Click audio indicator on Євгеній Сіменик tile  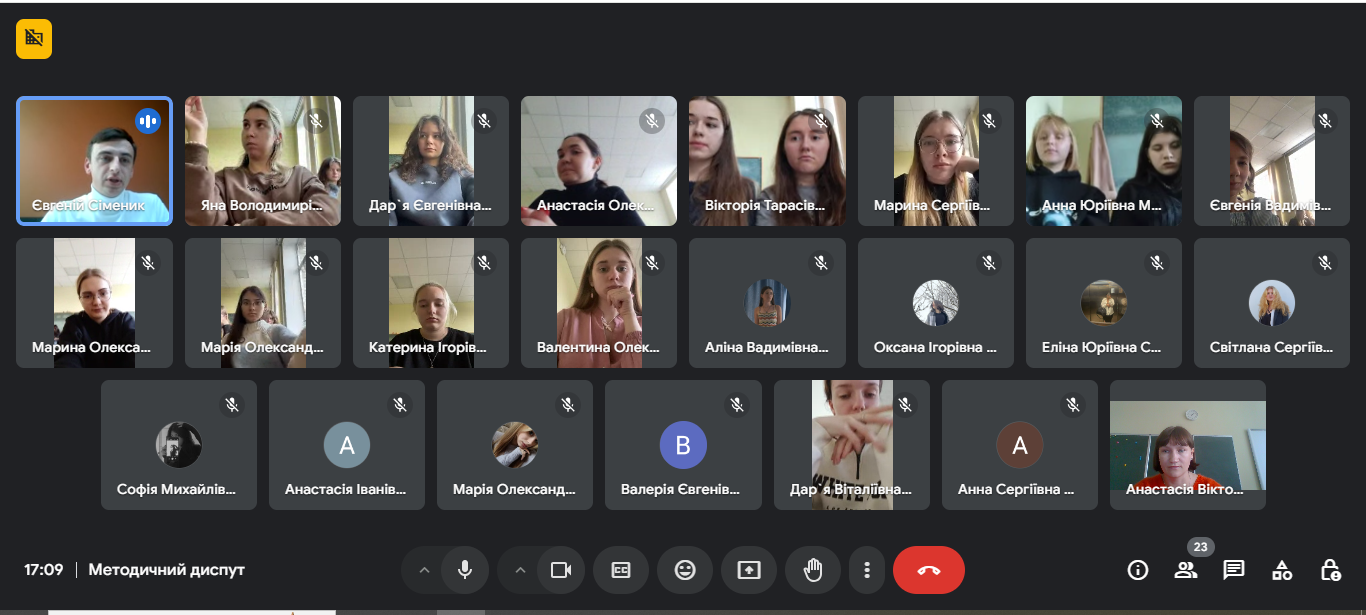pos(148,121)
